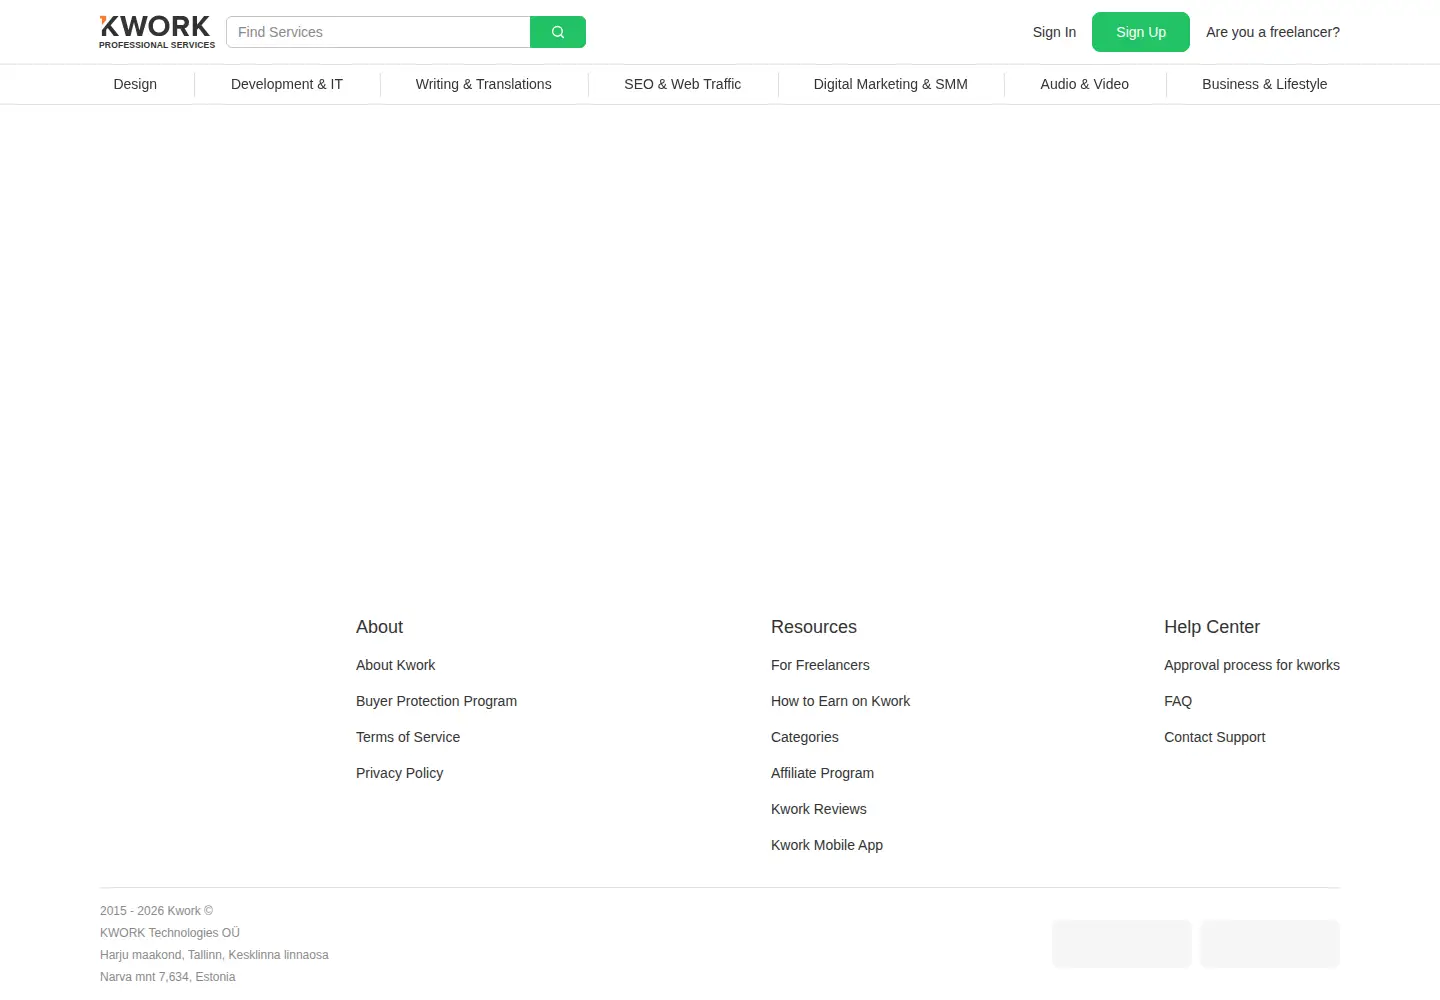Viewport: 1440px width, 1000px height.
Task: Visit the About Kwork footer link
Action: point(396,665)
